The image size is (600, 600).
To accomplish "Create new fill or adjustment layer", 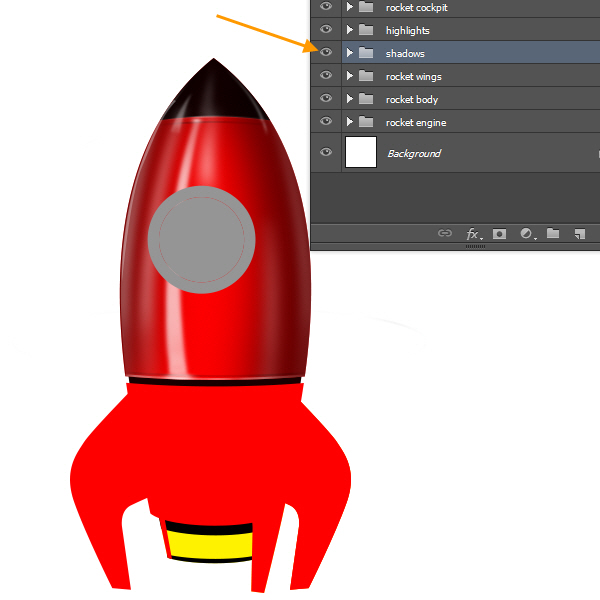I will [x=525, y=234].
